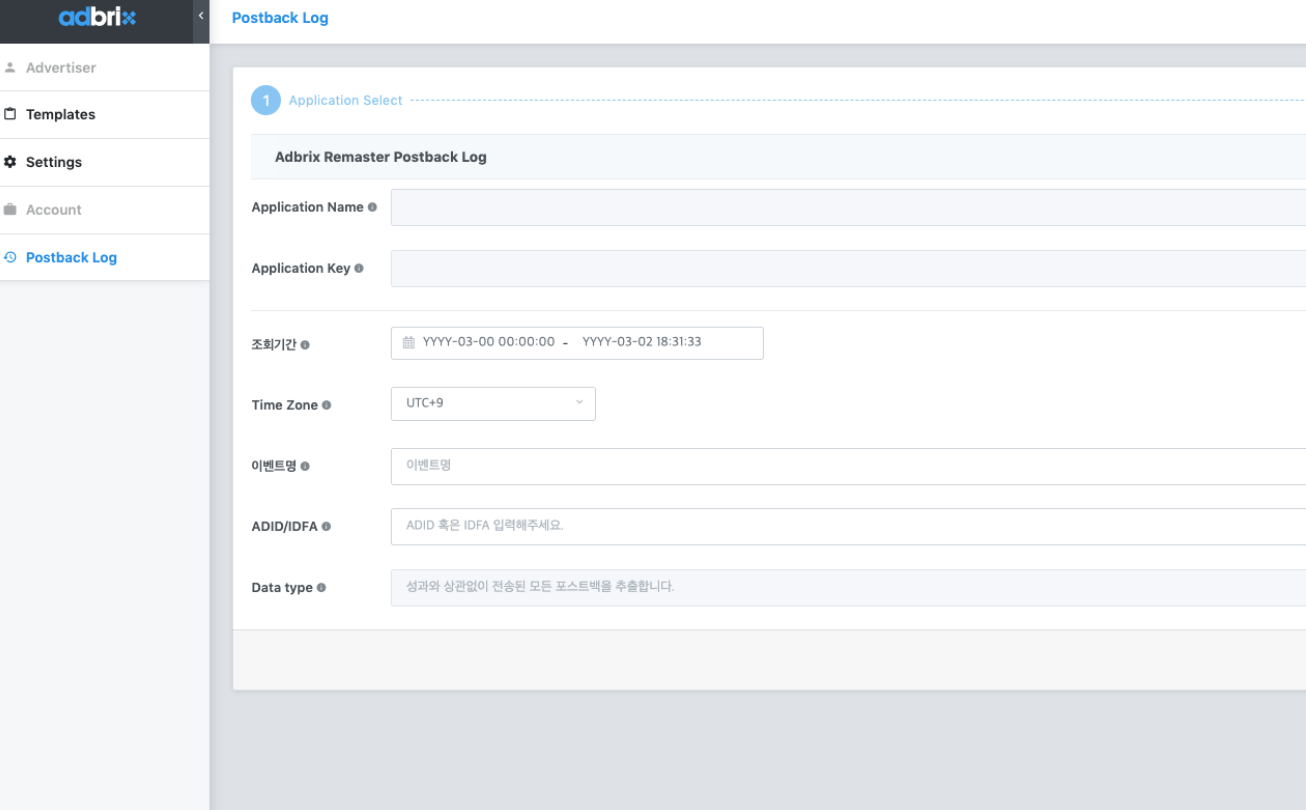Open the Account menu item
The height and width of the screenshot is (810, 1306).
point(104,210)
